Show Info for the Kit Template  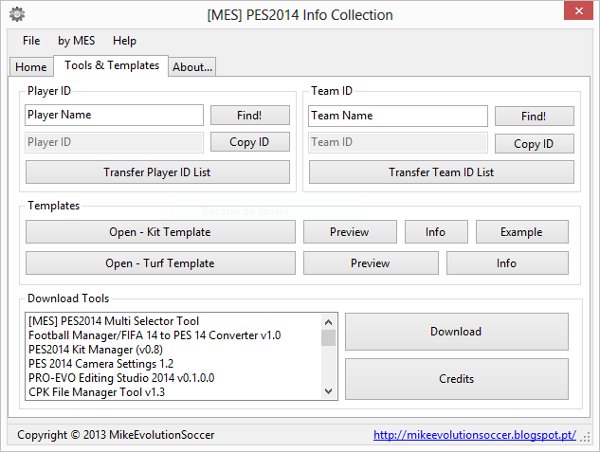pyautogui.click(x=436, y=232)
